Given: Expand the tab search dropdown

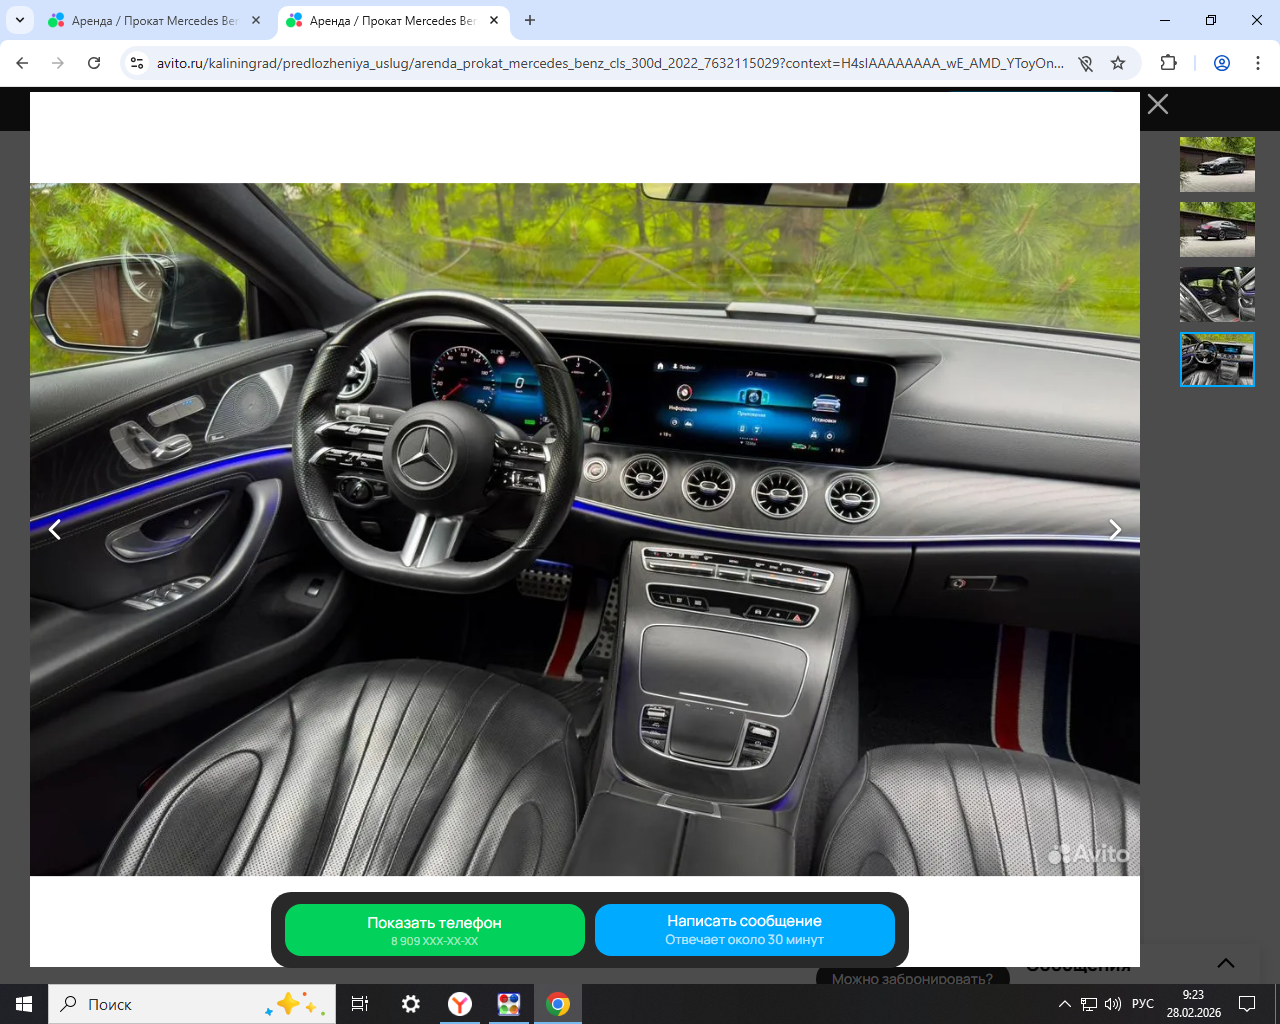Looking at the screenshot, I should coord(19,20).
